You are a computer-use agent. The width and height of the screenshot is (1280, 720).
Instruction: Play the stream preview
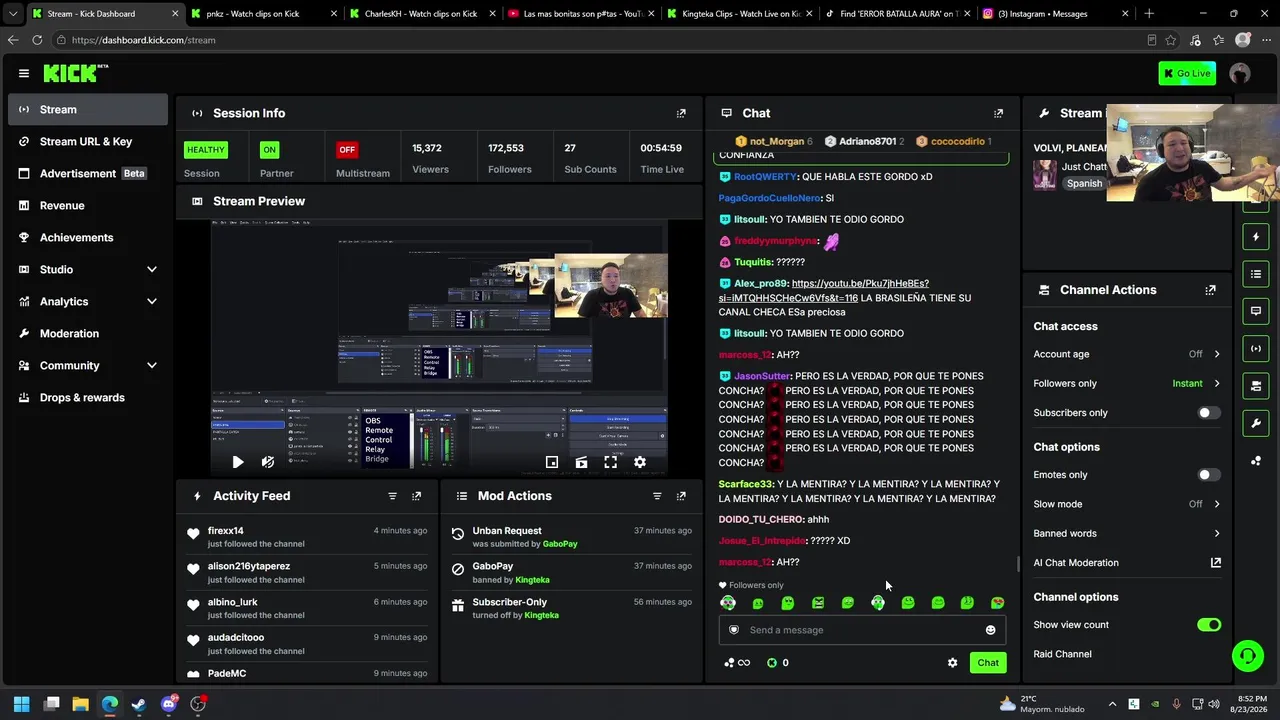coord(237,462)
